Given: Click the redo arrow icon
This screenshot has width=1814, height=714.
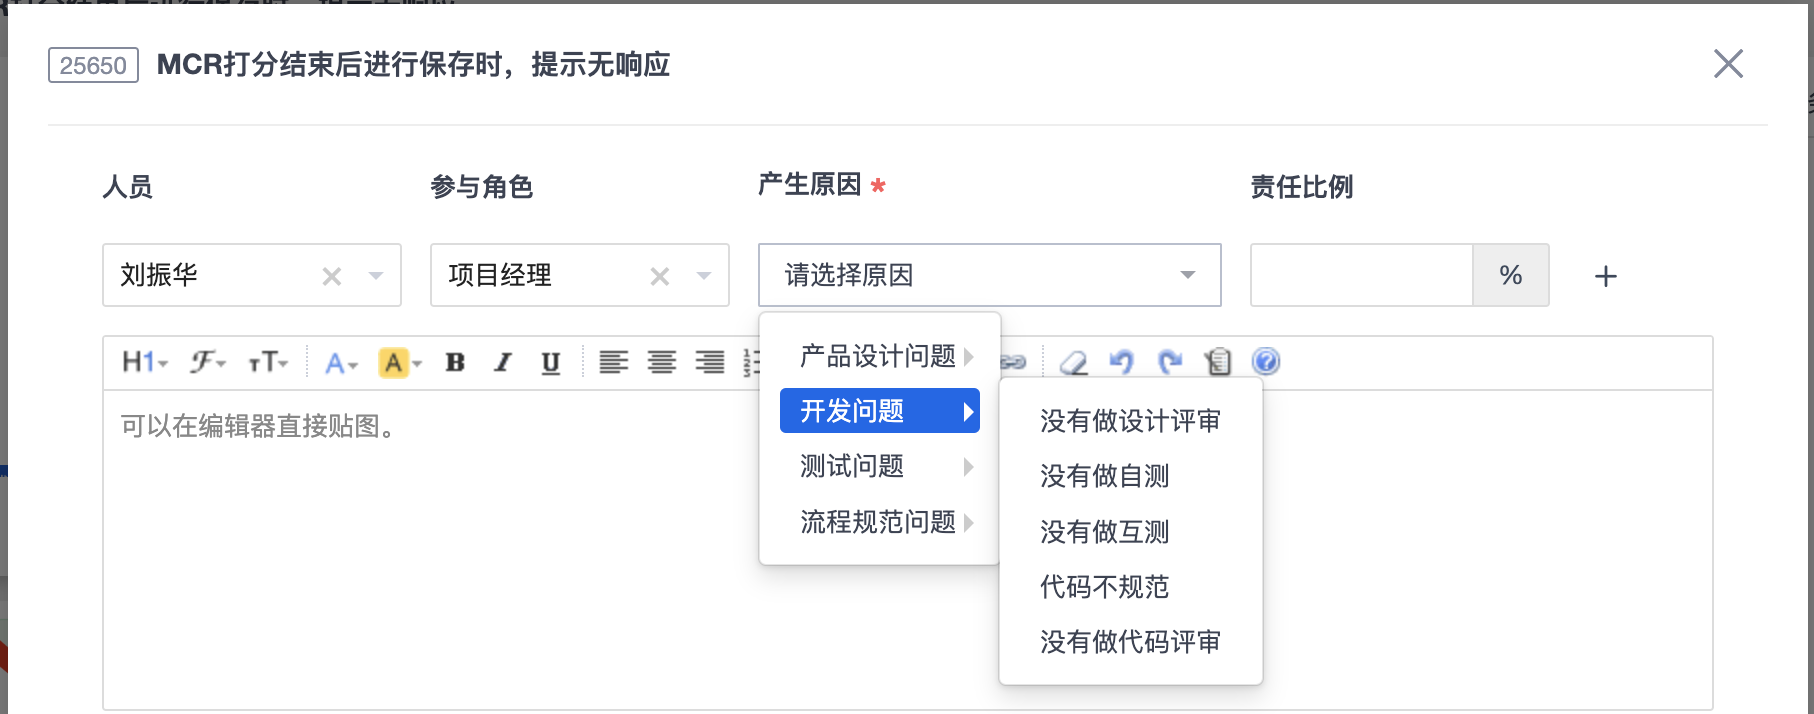Looking at the screenshot, I should tap(1170, 361).
